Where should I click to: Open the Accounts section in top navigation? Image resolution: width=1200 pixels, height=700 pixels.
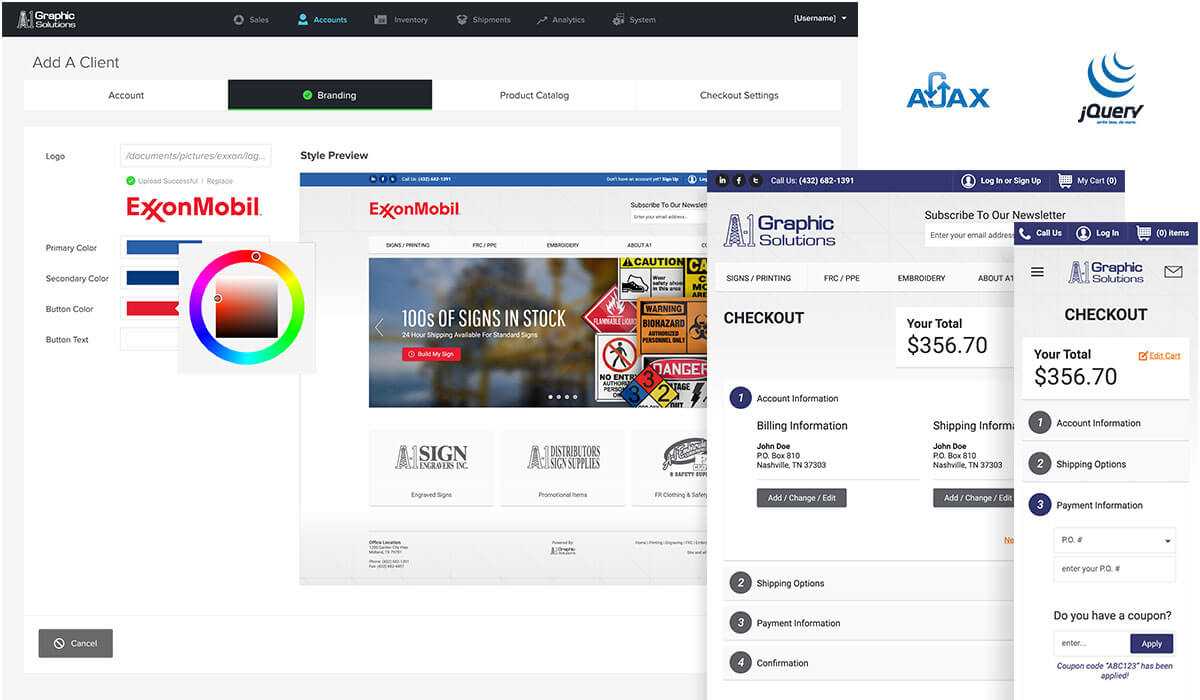point(322,19)
